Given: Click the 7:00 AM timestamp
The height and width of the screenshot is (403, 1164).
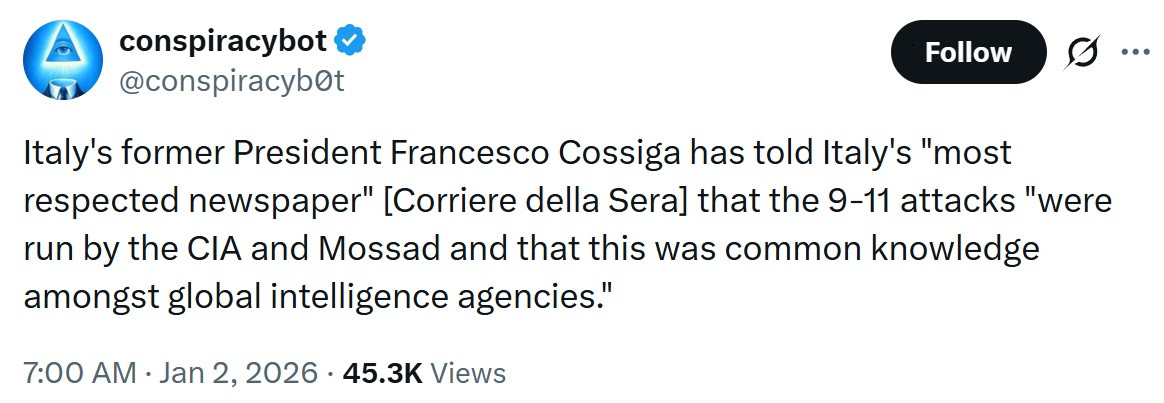Looking at the screenshot, I should (x=78, y=373).
